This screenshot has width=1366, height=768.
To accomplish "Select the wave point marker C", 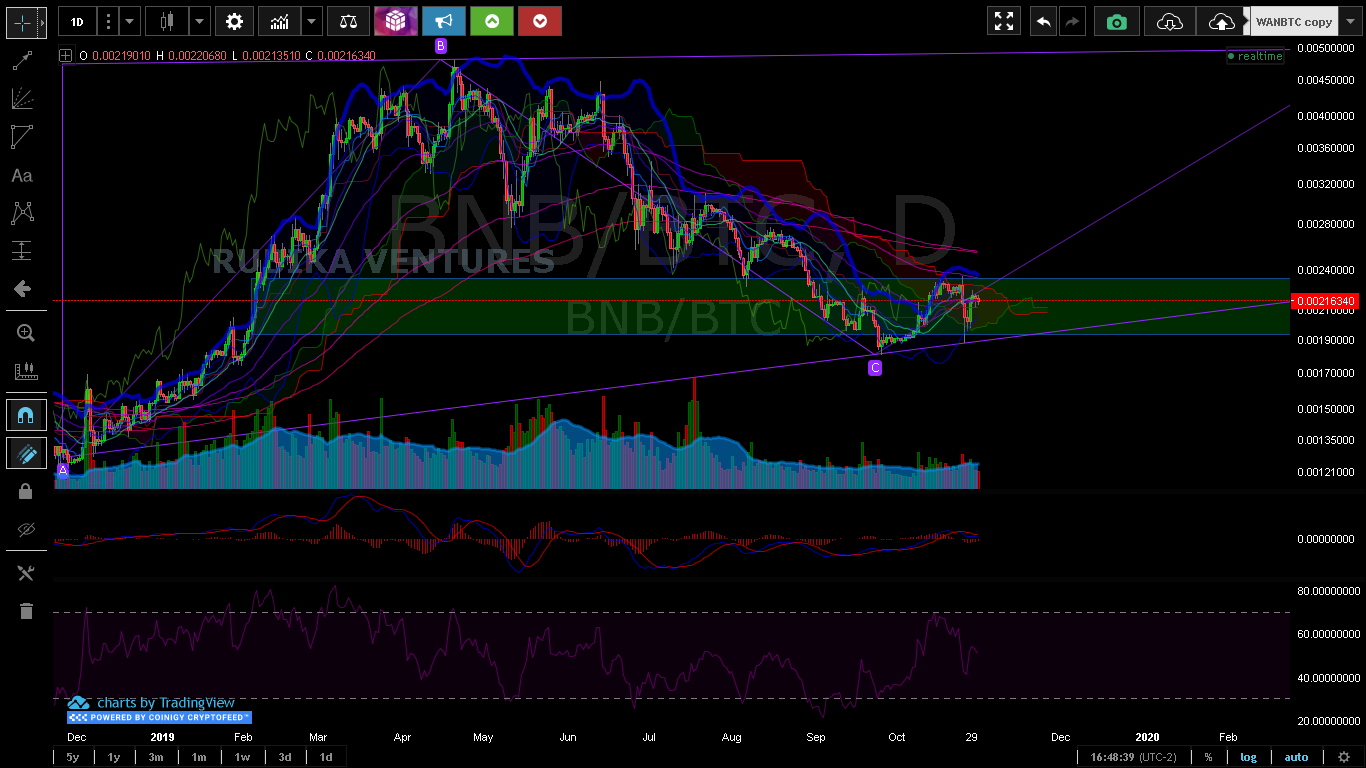I will coord(875,368).
